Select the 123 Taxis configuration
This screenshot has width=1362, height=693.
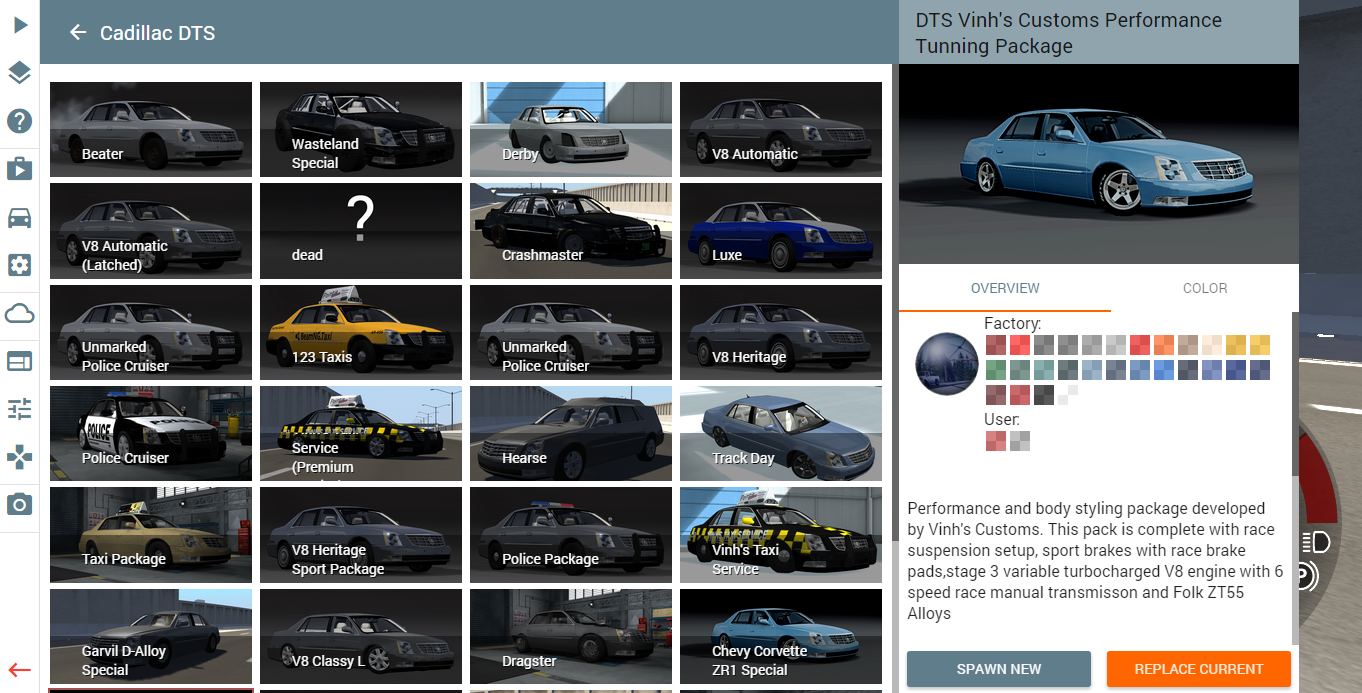(361, 333)
